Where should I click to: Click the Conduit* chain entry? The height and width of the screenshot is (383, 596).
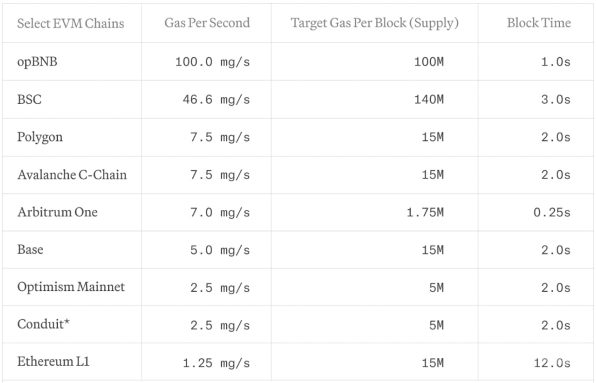pyautogui.click(x=43, y=324)
